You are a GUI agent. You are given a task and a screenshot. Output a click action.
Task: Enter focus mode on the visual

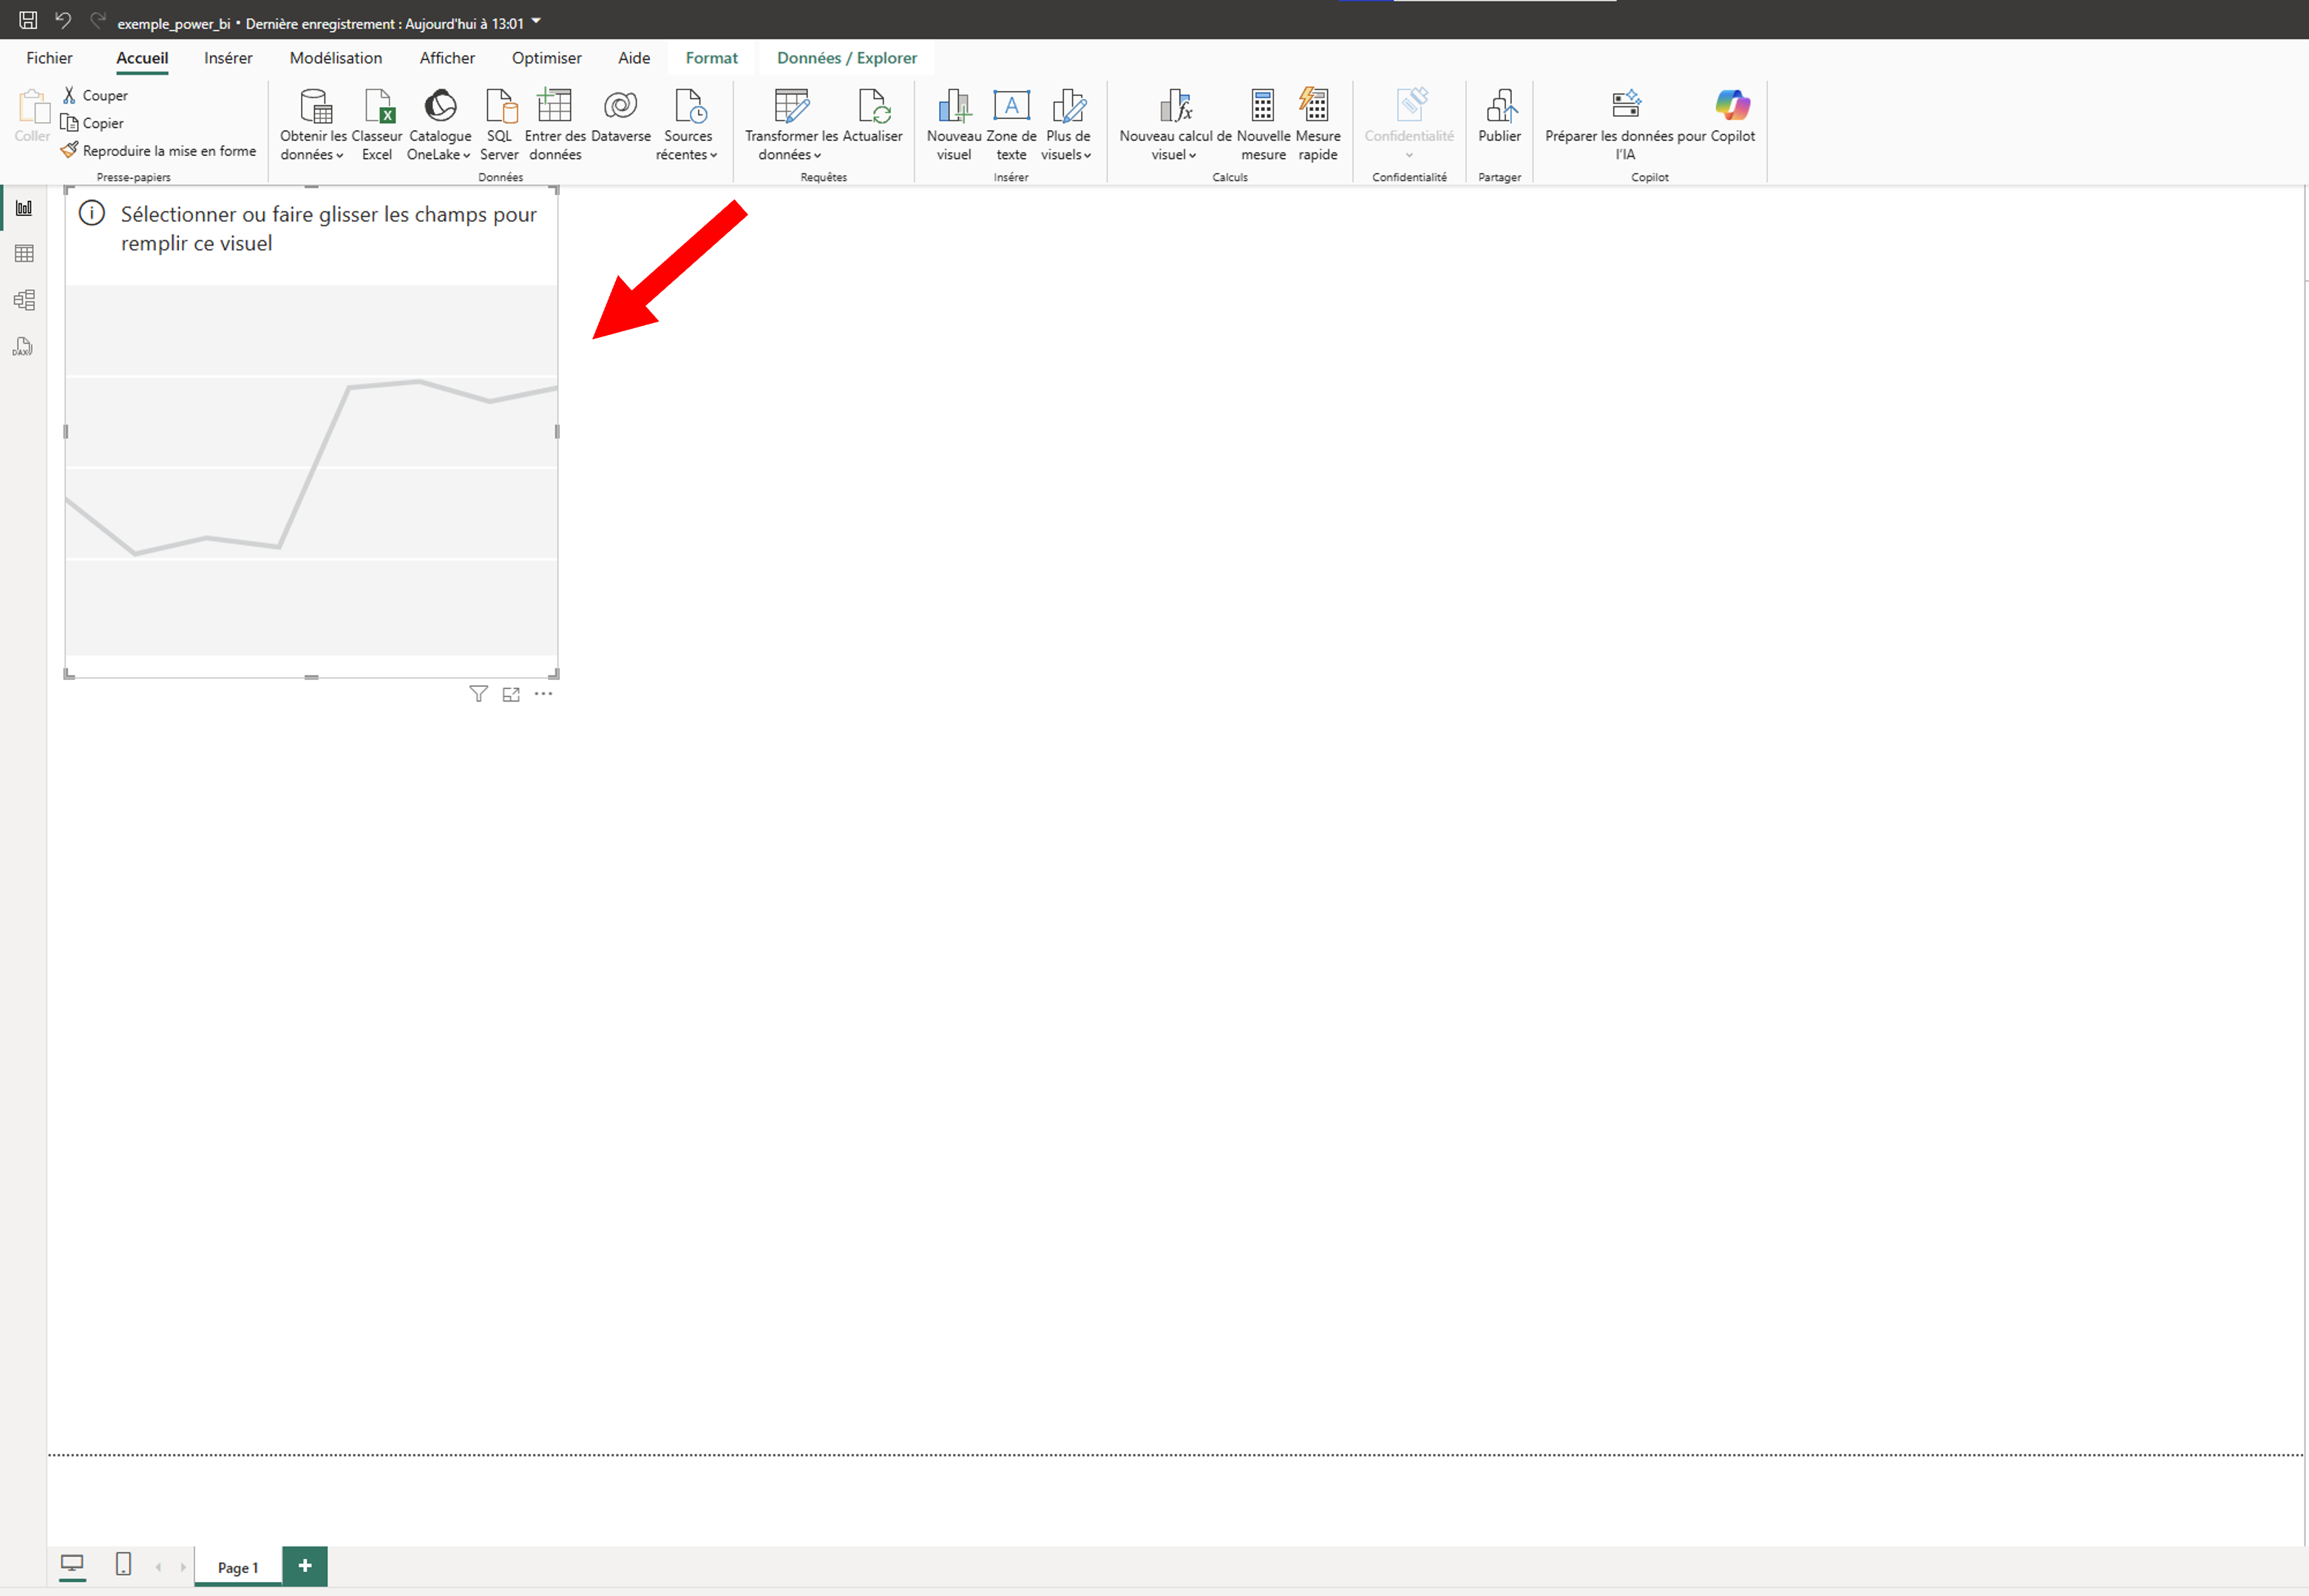(x=511, y=694)
